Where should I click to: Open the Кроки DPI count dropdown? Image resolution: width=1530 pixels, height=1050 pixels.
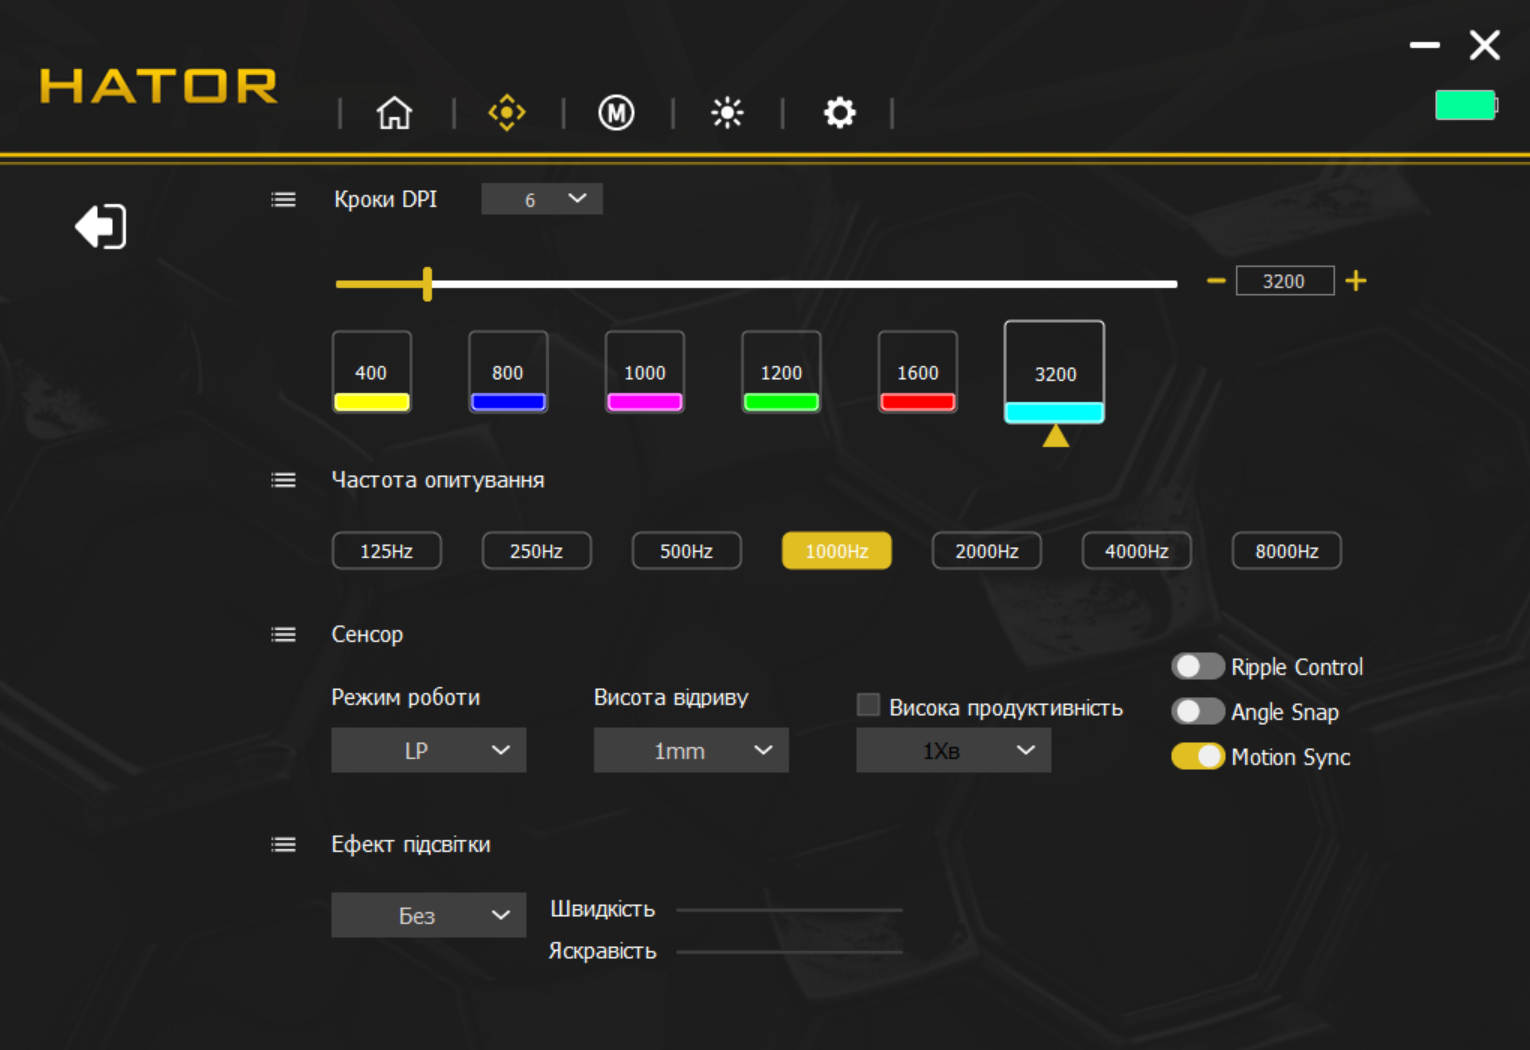coord(542,199)
